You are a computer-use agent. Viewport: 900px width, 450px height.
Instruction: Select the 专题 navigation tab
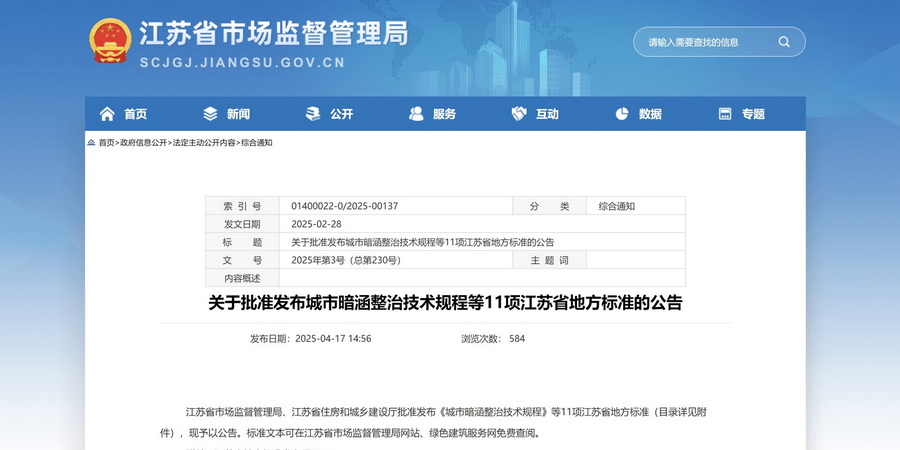(753, 114)
